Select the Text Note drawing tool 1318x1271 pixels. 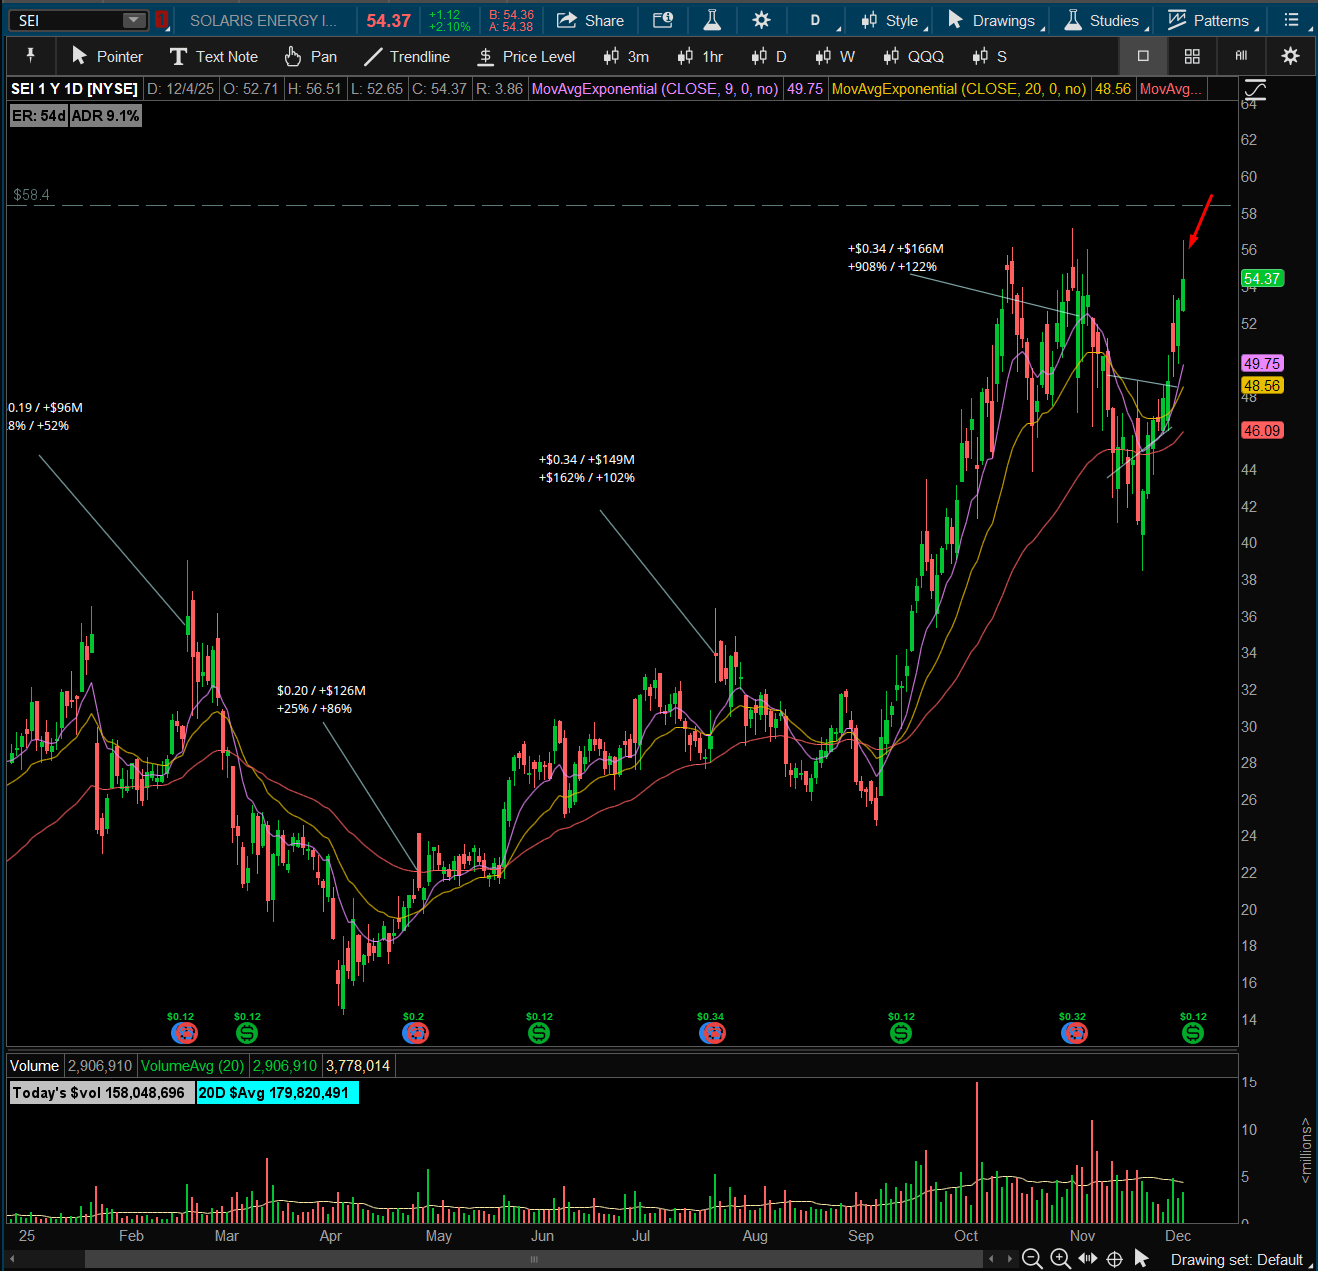click(213, 56)
